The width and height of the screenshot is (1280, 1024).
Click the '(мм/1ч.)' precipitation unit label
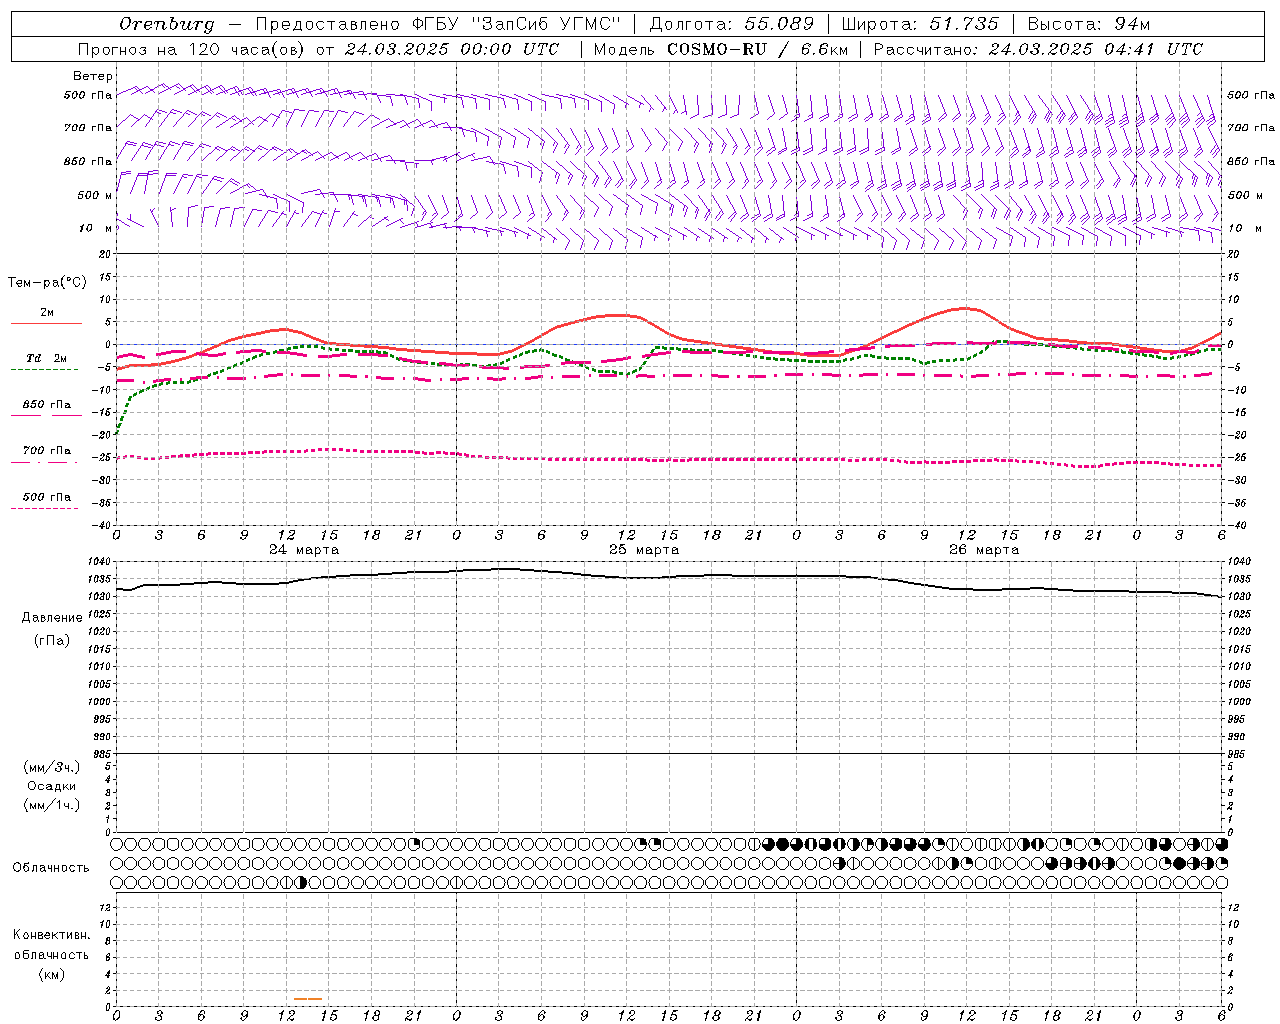pos(52,805)
